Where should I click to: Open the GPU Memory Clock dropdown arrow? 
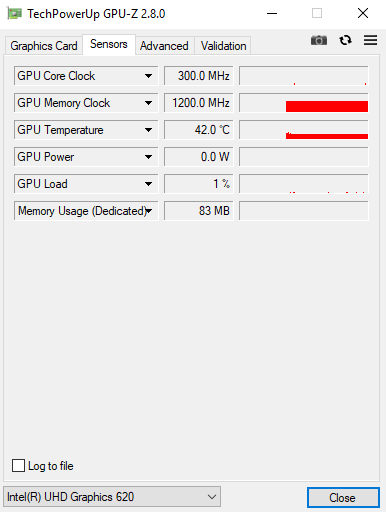(149, 103)
